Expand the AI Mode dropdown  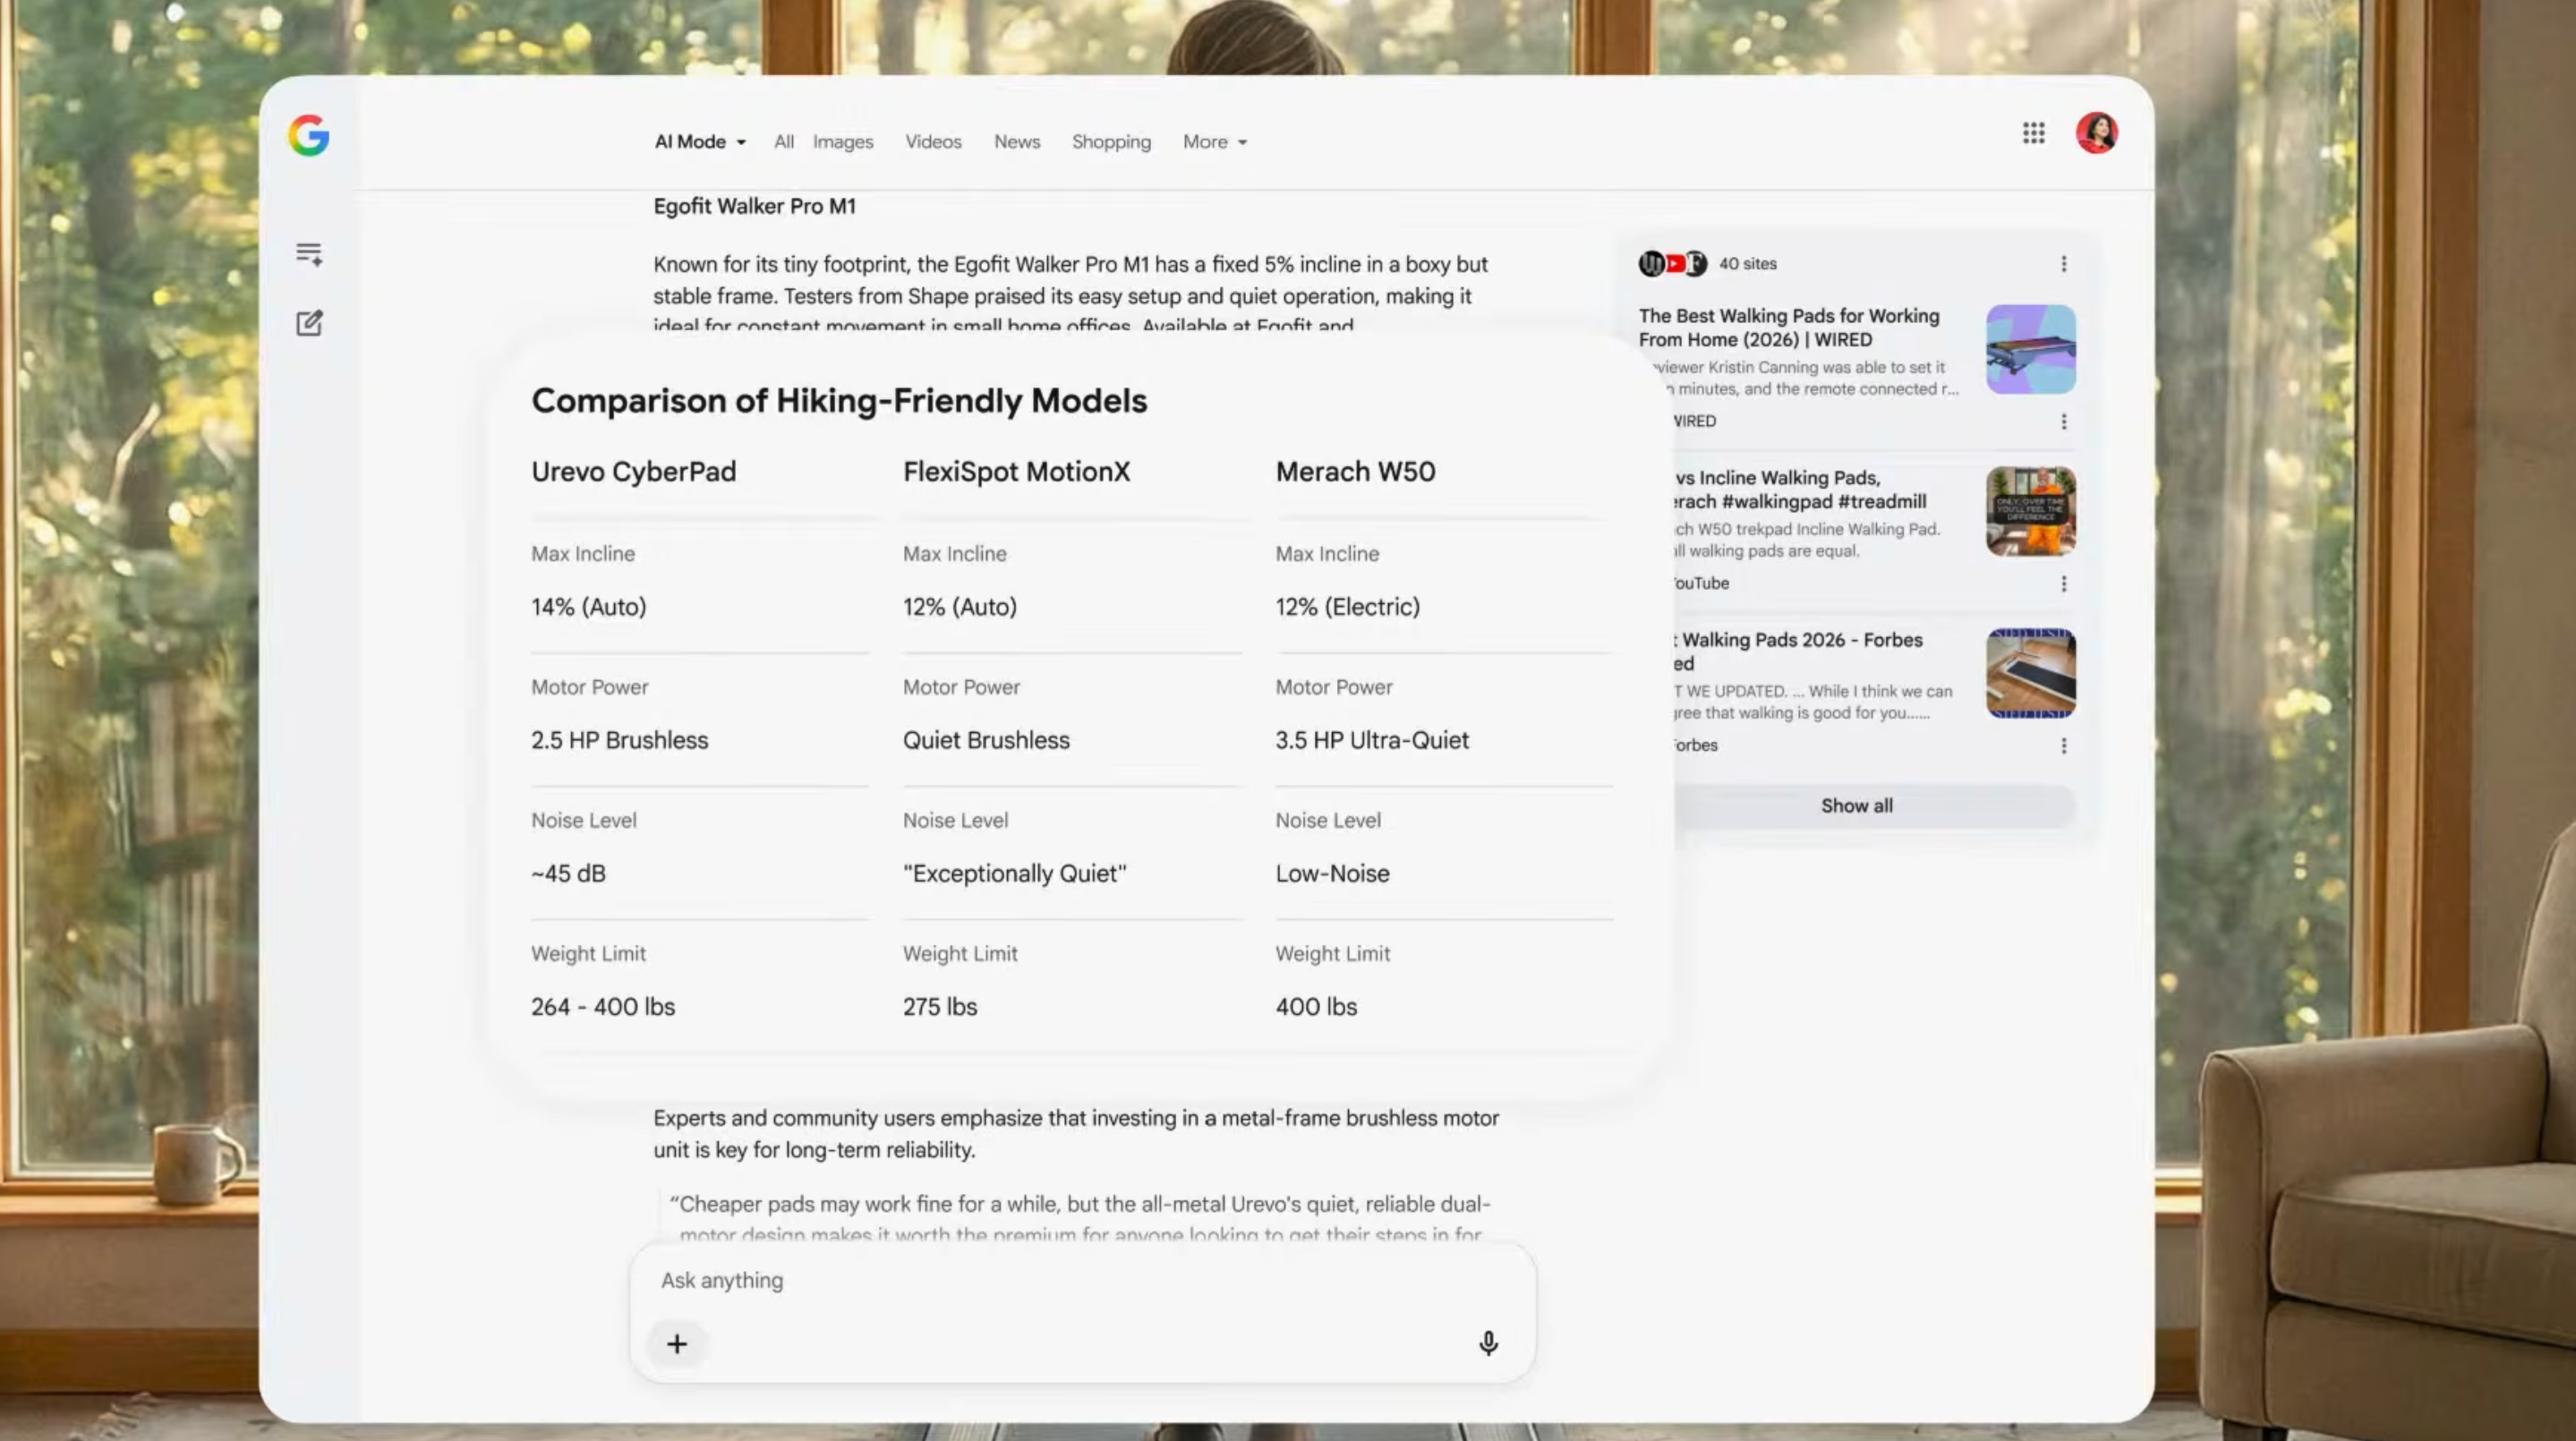[x=700, y=142]
